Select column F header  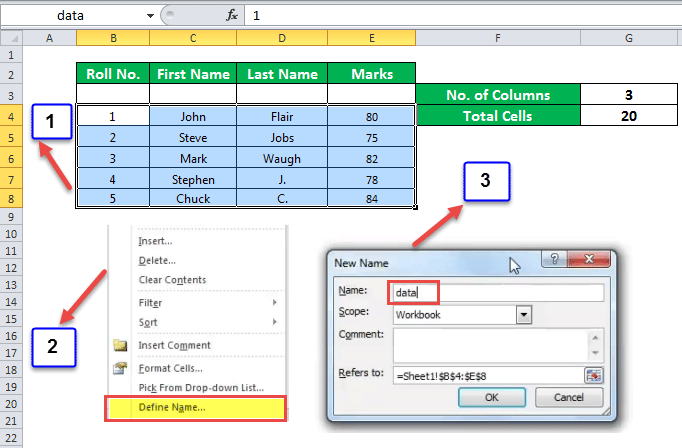(x=498, y=38)
